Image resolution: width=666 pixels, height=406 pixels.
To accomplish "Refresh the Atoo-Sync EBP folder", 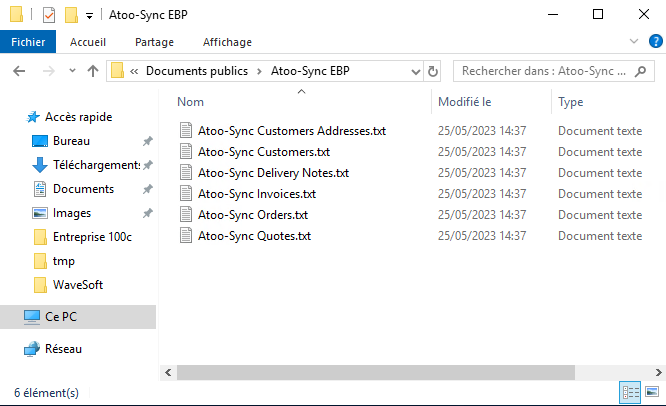I will [432, 71].
